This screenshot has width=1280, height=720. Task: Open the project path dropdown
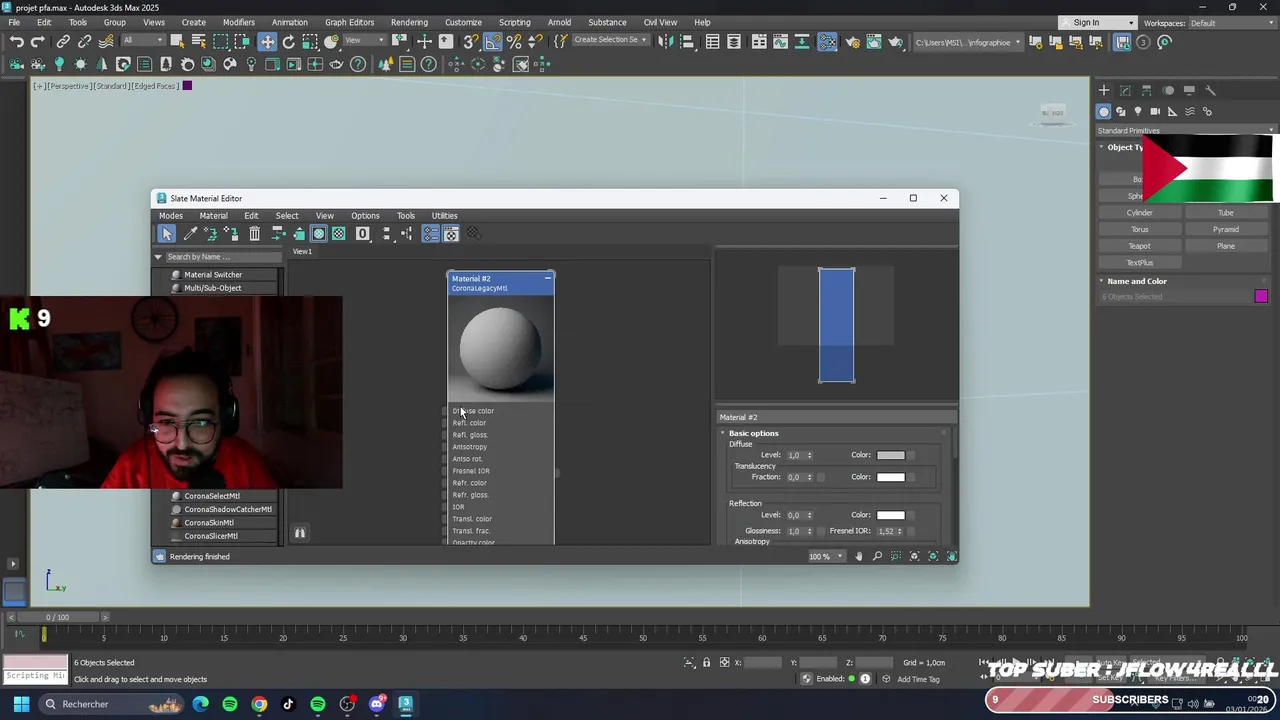(x=968, y=42)
